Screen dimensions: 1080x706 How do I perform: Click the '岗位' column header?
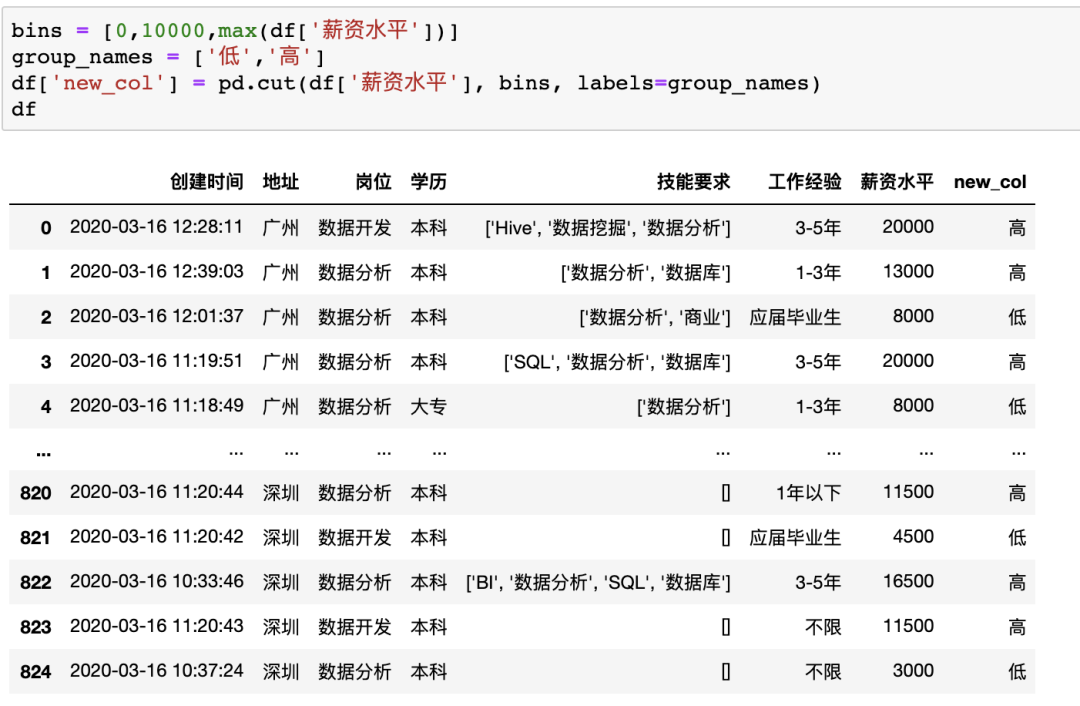373,182
